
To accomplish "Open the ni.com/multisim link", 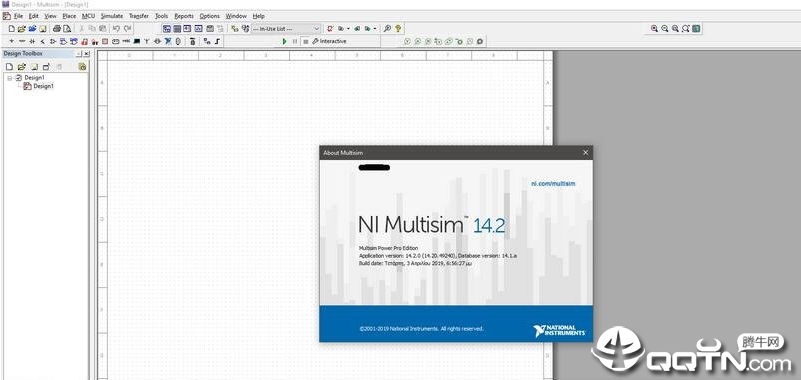I will pos(553,183).
